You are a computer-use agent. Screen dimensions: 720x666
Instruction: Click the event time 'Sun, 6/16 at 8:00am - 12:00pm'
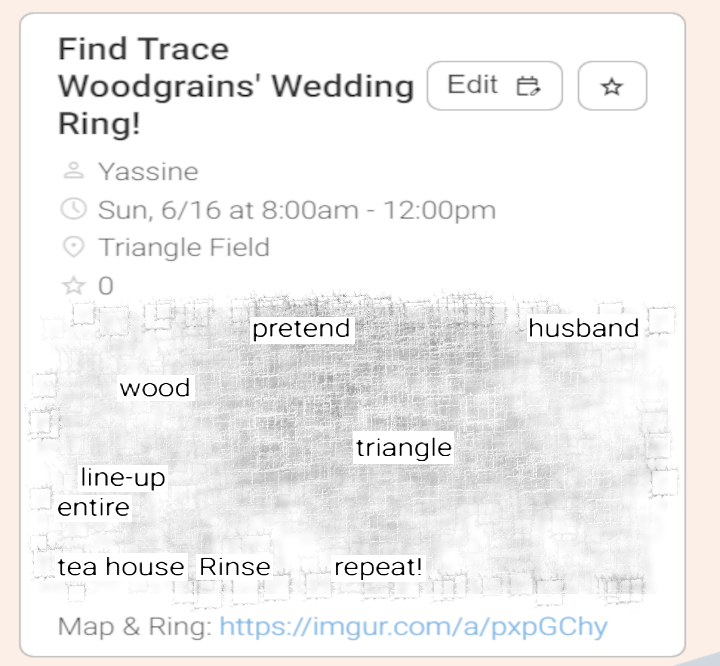click(296, 209)
